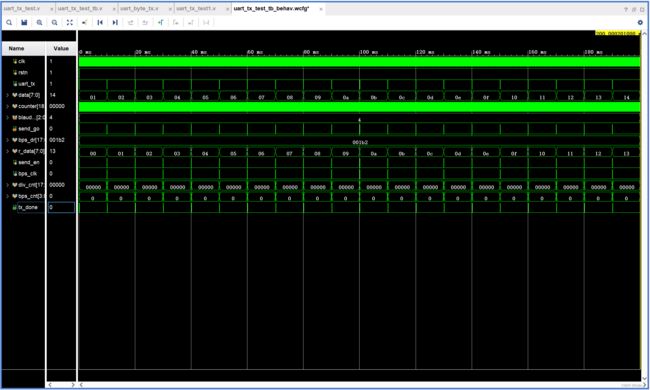Click the '001b2' label in the bps_dr waveform
The height and width of the screenshot is (390, 650).
pyautogui.click(x=359, y=142)
